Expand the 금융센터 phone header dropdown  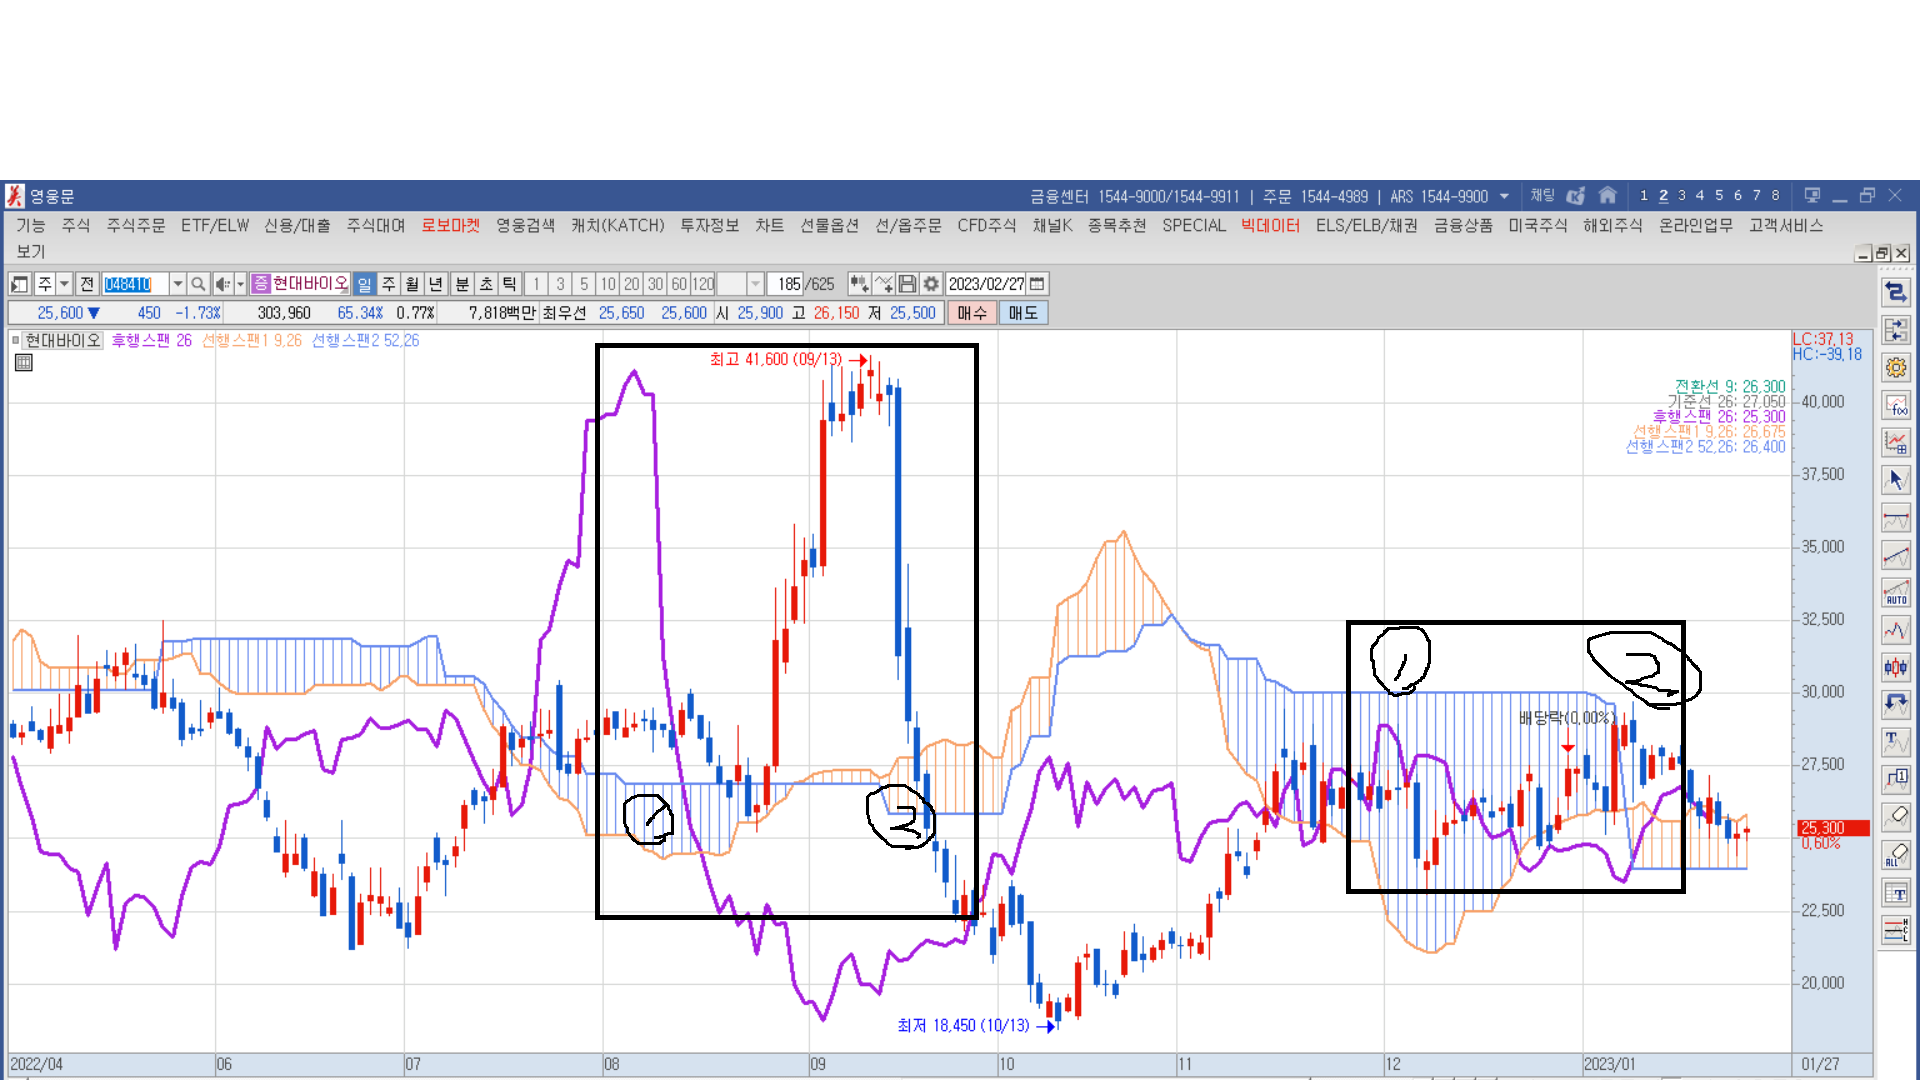pos(1504,196)
